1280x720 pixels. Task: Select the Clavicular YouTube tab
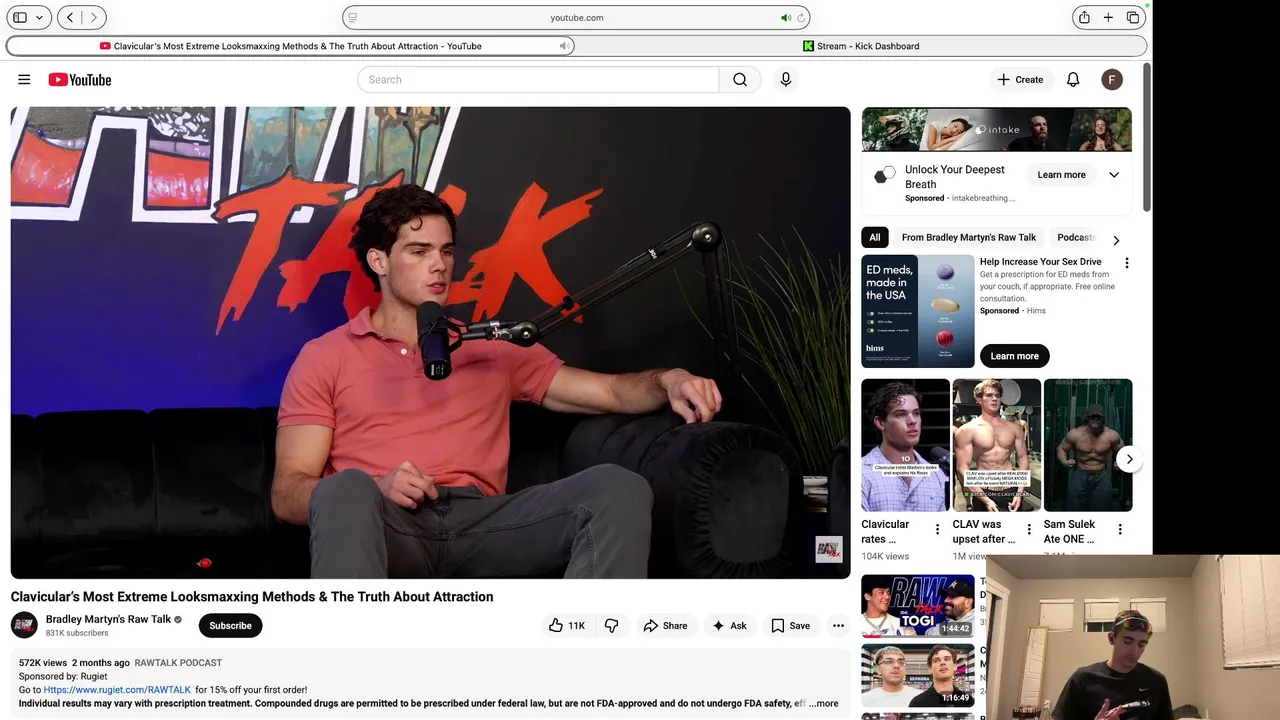pos(290,46)
